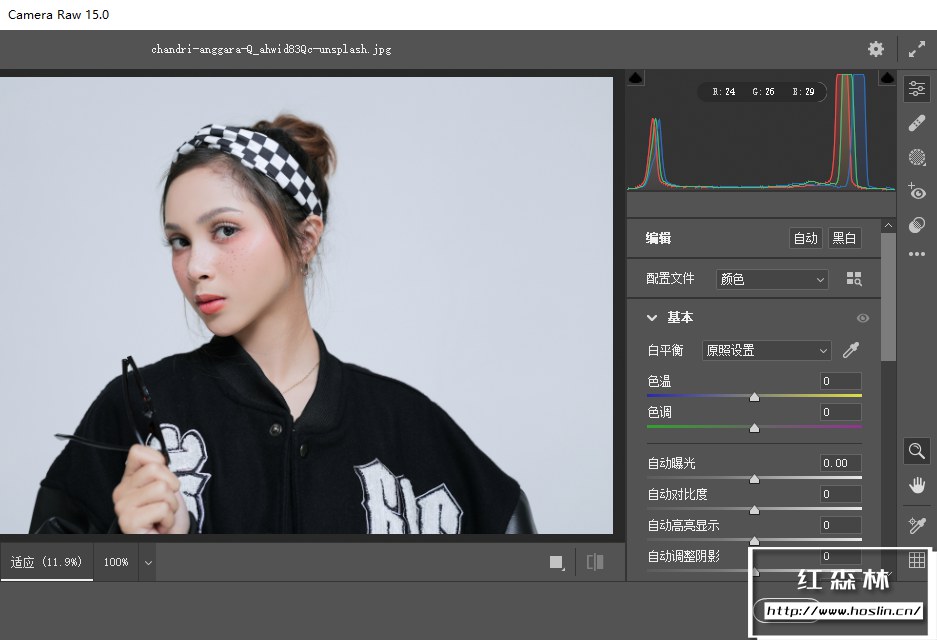Screen dimensions: 937x640
Task: Click the 色温 temperature slider handle
Action: [754, 397]
